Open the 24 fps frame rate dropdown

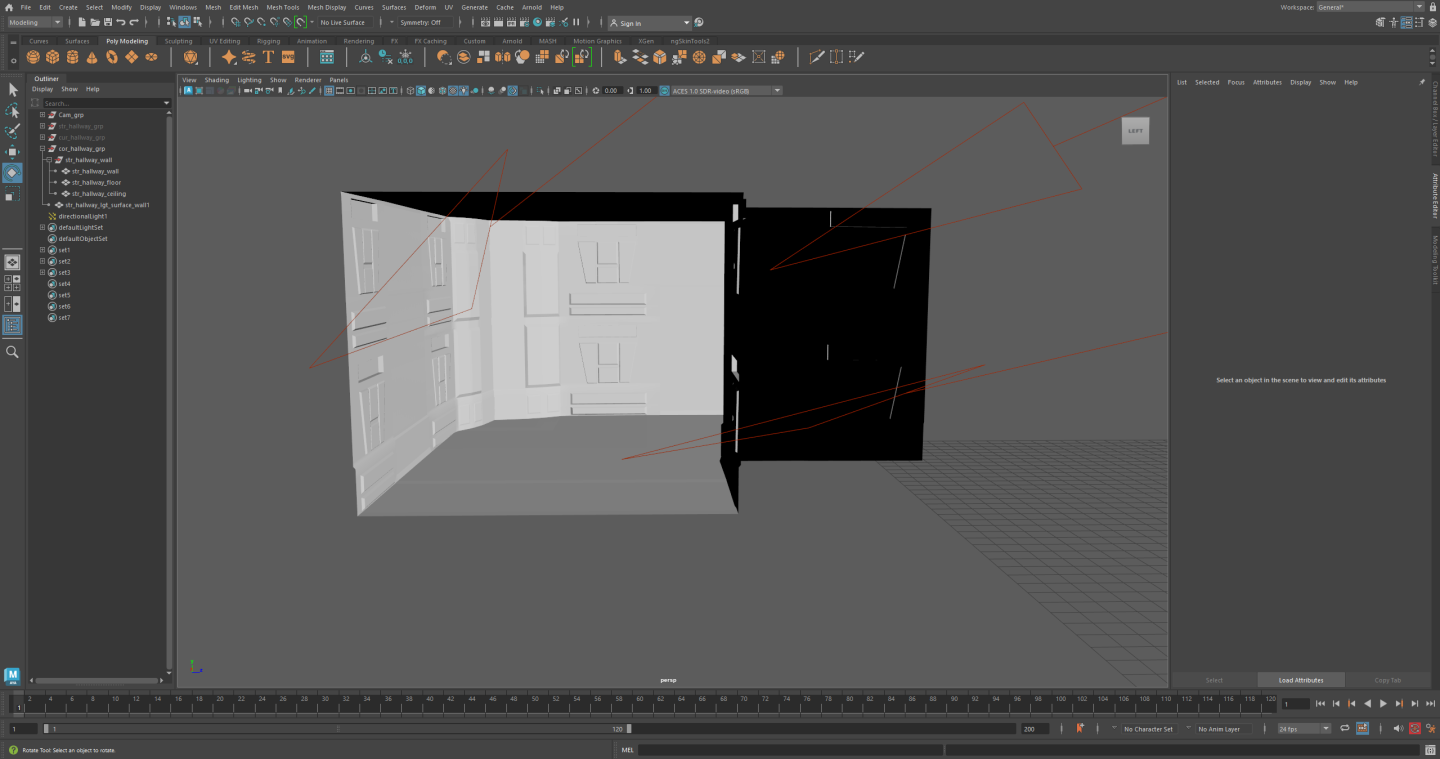coord(1304,729)
